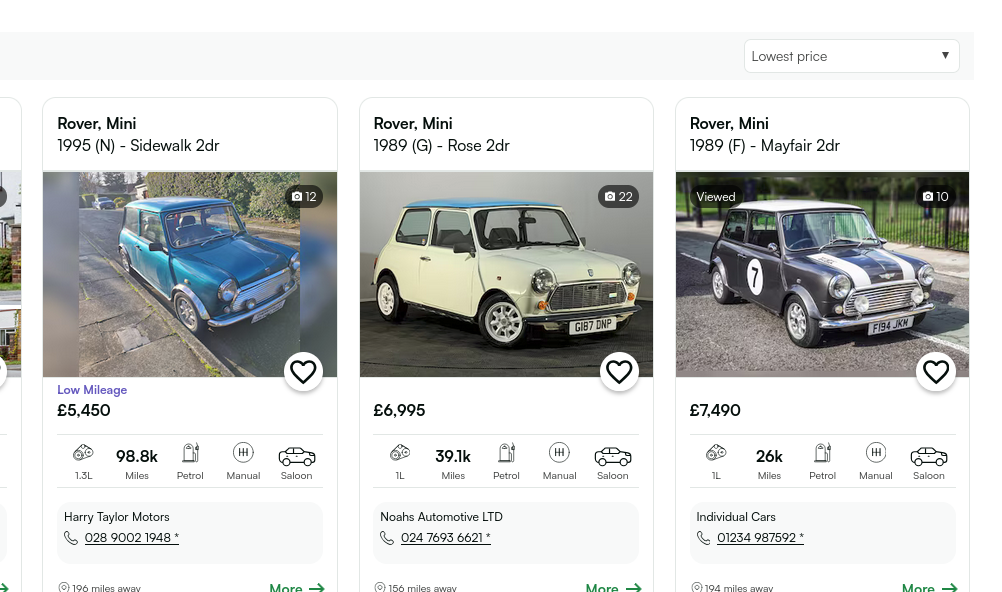Click the Harry Taylor Motors dealer name
The image size is (1002, 592).
pyautogui.click(x=116, y=517)
